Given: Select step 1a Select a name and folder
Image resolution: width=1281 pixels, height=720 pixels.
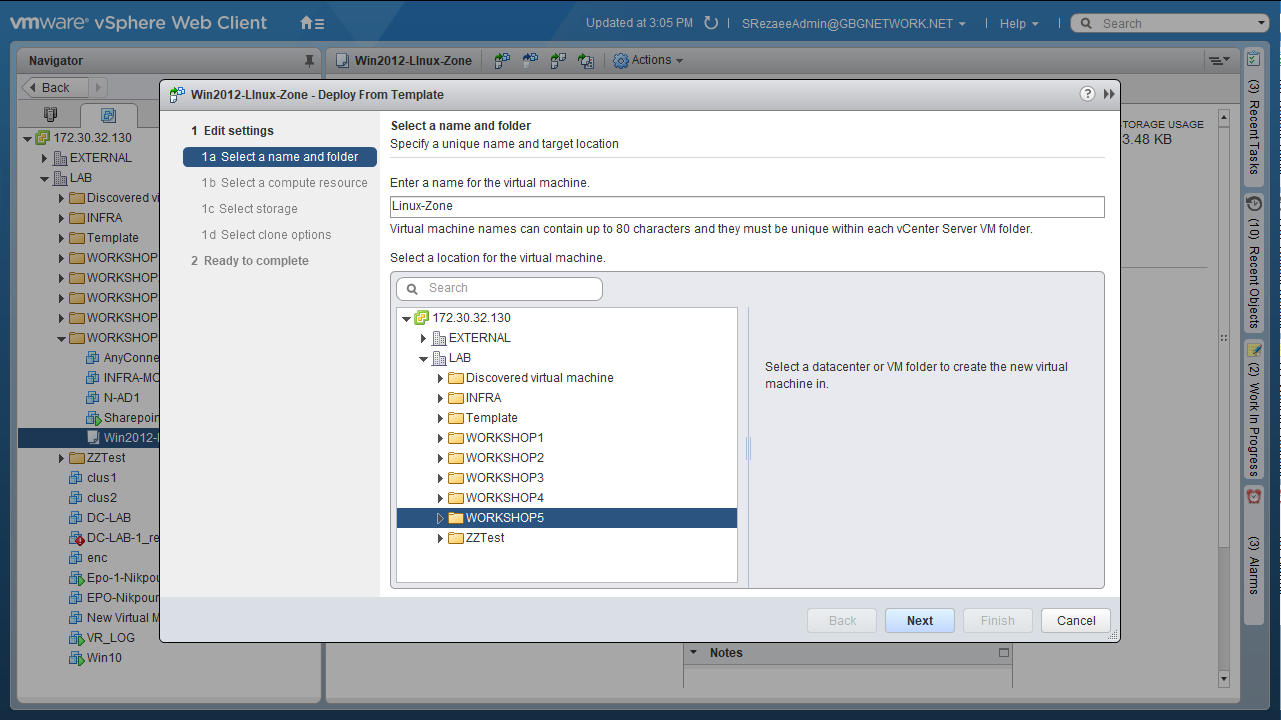Looking at the screenshot, I should (280, 157).
